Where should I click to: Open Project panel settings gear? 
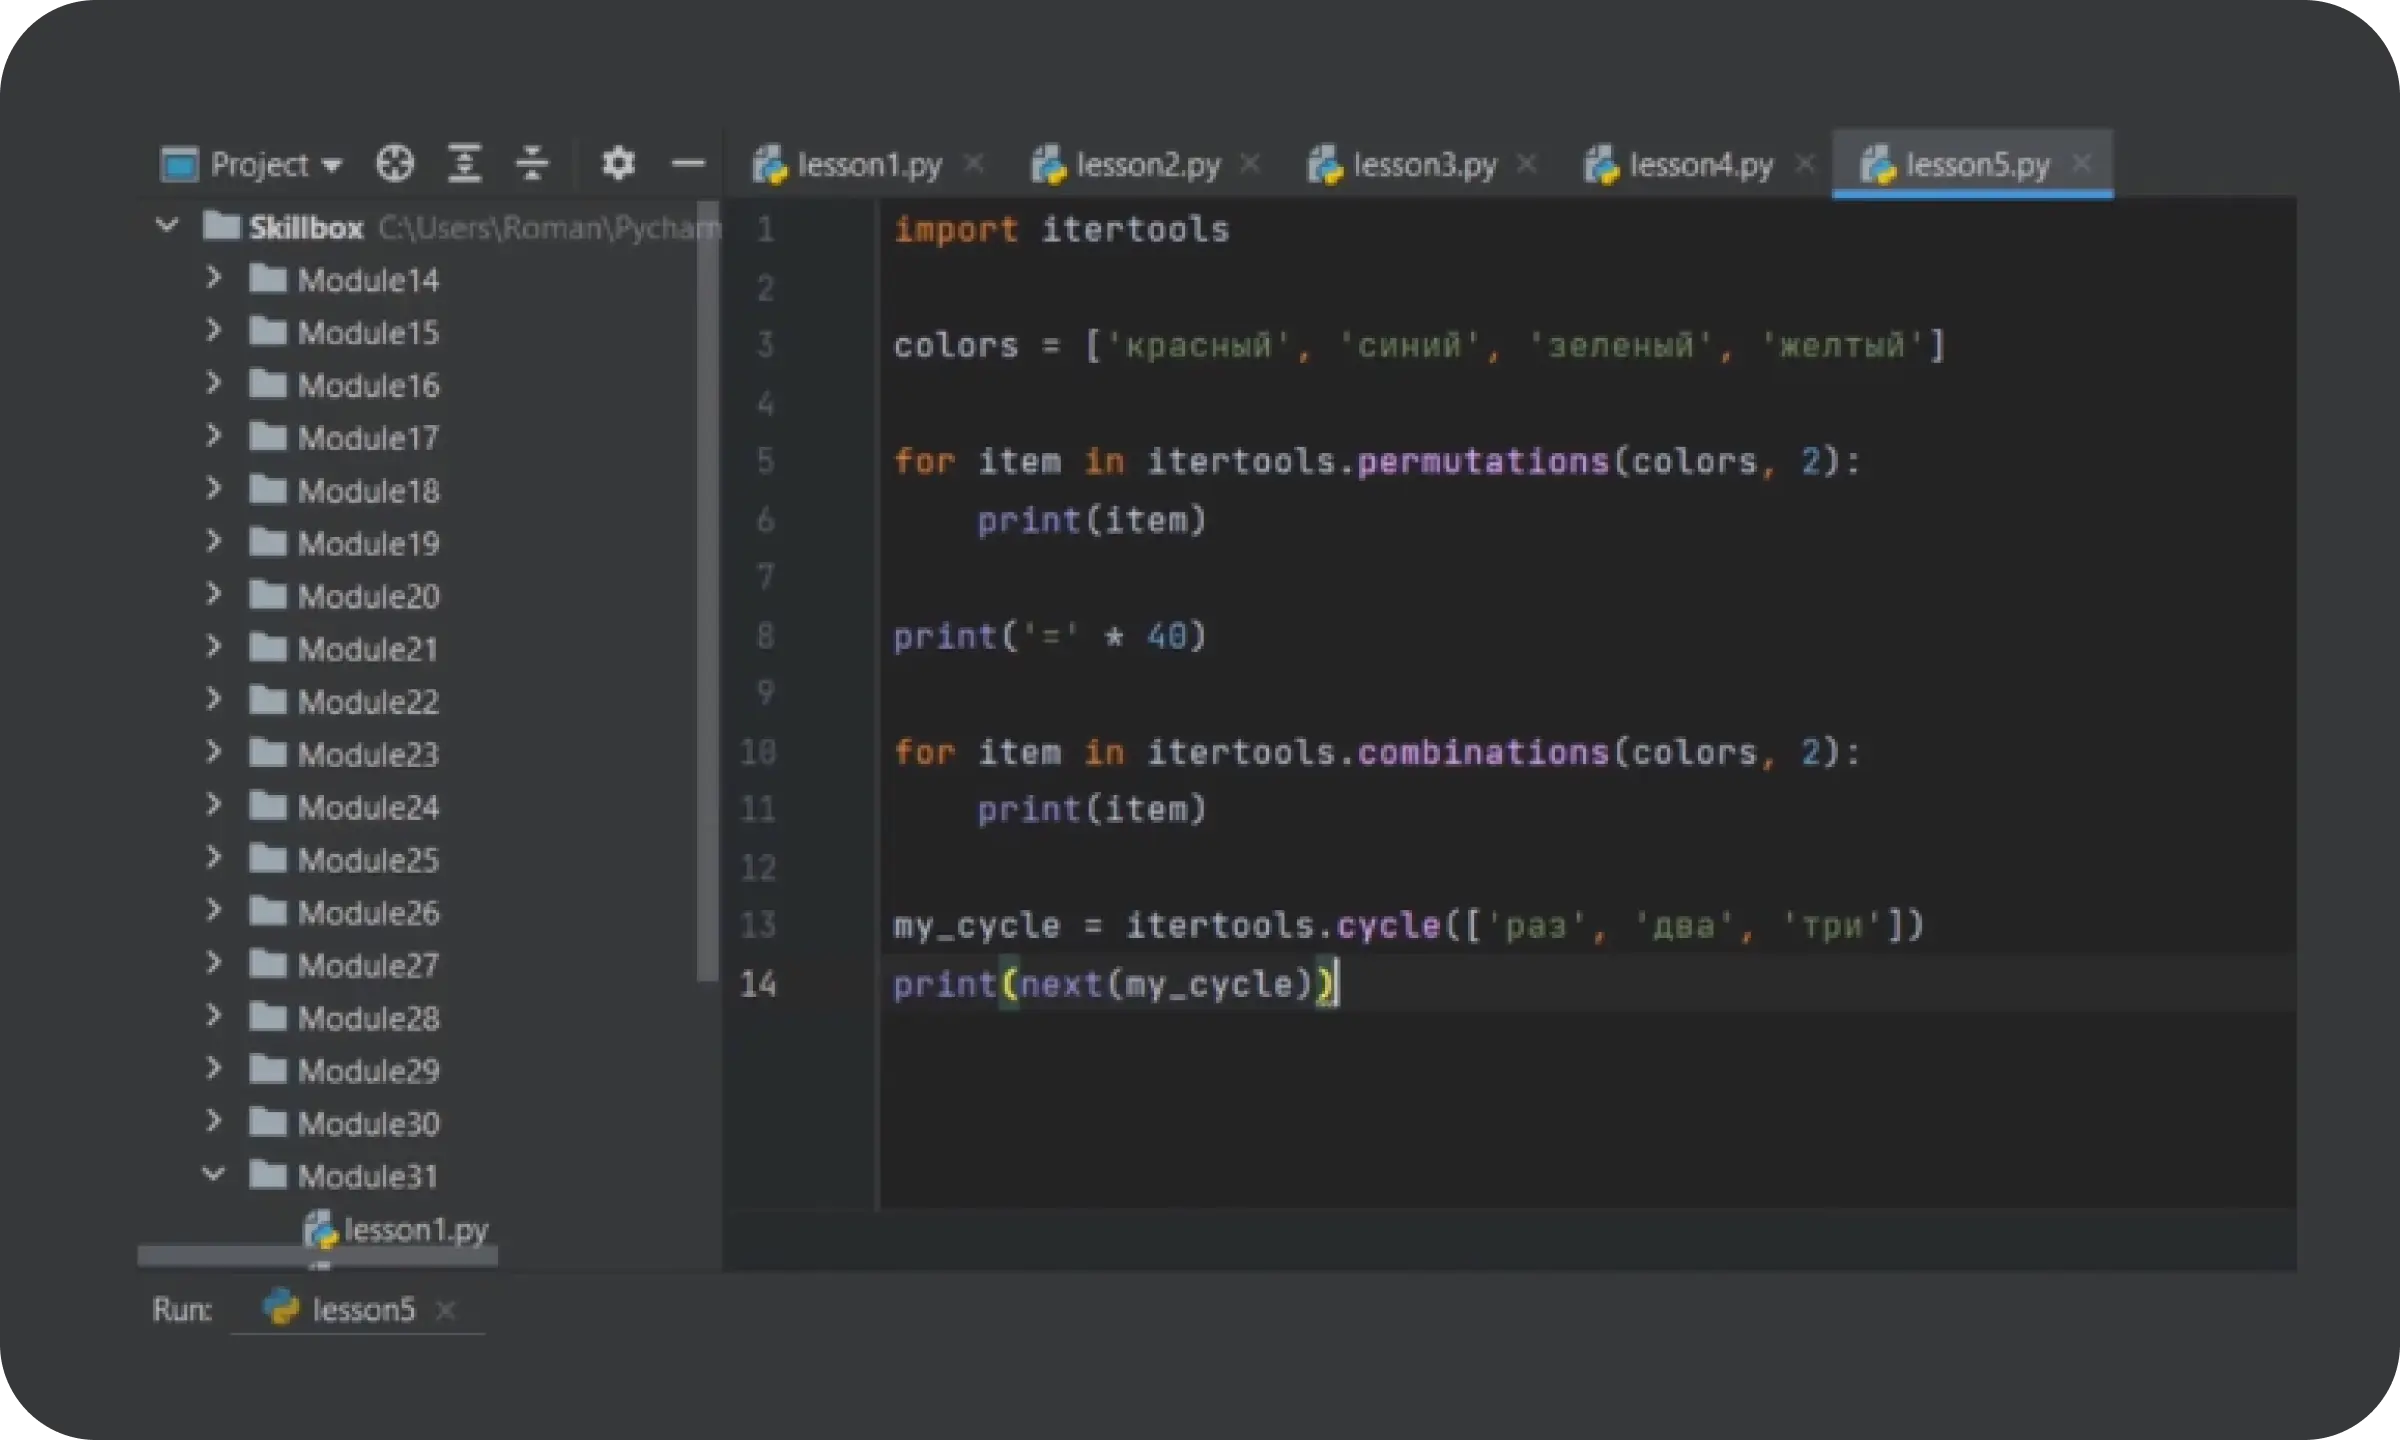pos(618,163)
